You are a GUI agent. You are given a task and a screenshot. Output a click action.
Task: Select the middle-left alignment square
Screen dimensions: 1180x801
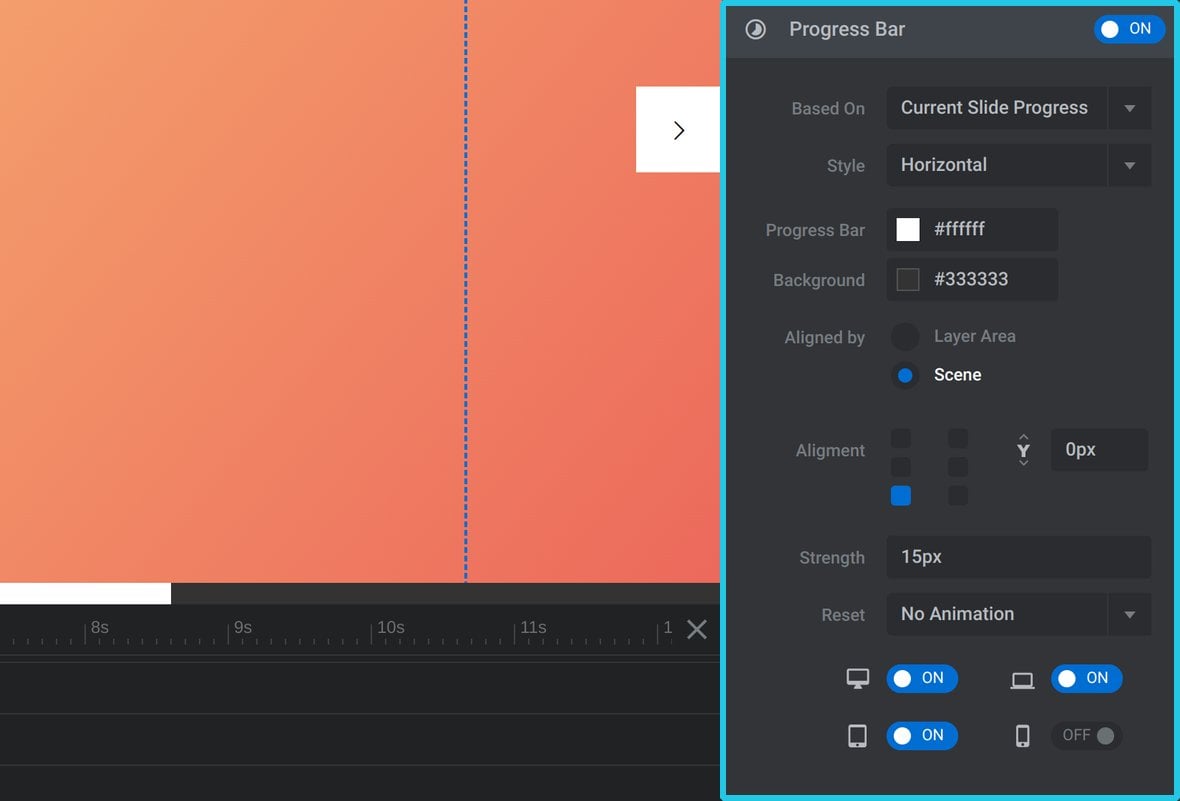tap(901, 467)
